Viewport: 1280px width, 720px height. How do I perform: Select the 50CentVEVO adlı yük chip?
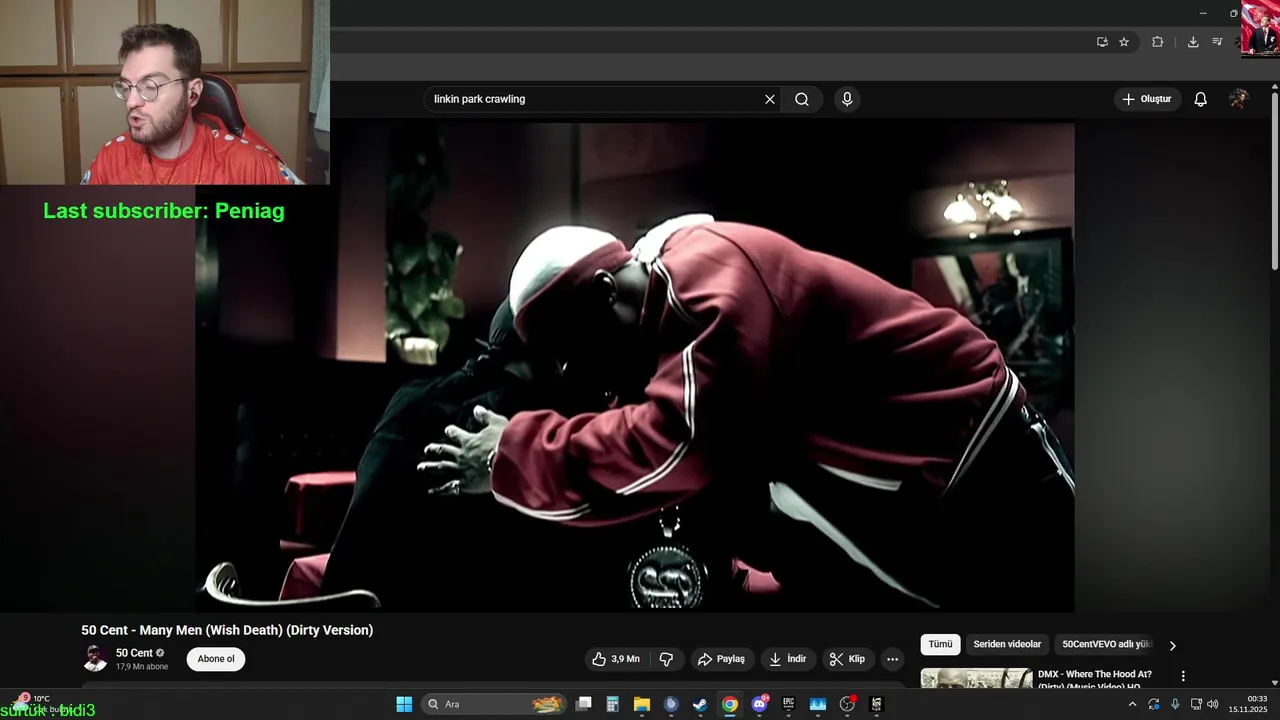[1107, 645]
